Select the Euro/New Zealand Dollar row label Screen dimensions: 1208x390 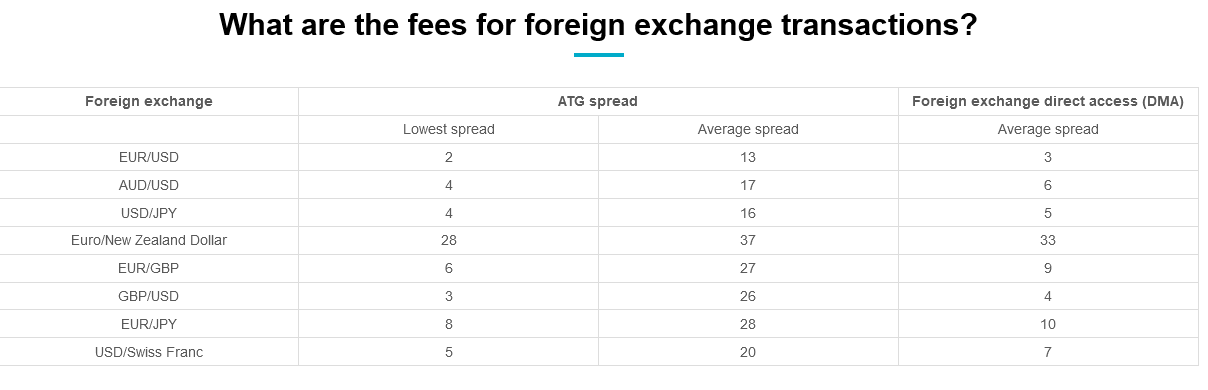pos(149,240)
